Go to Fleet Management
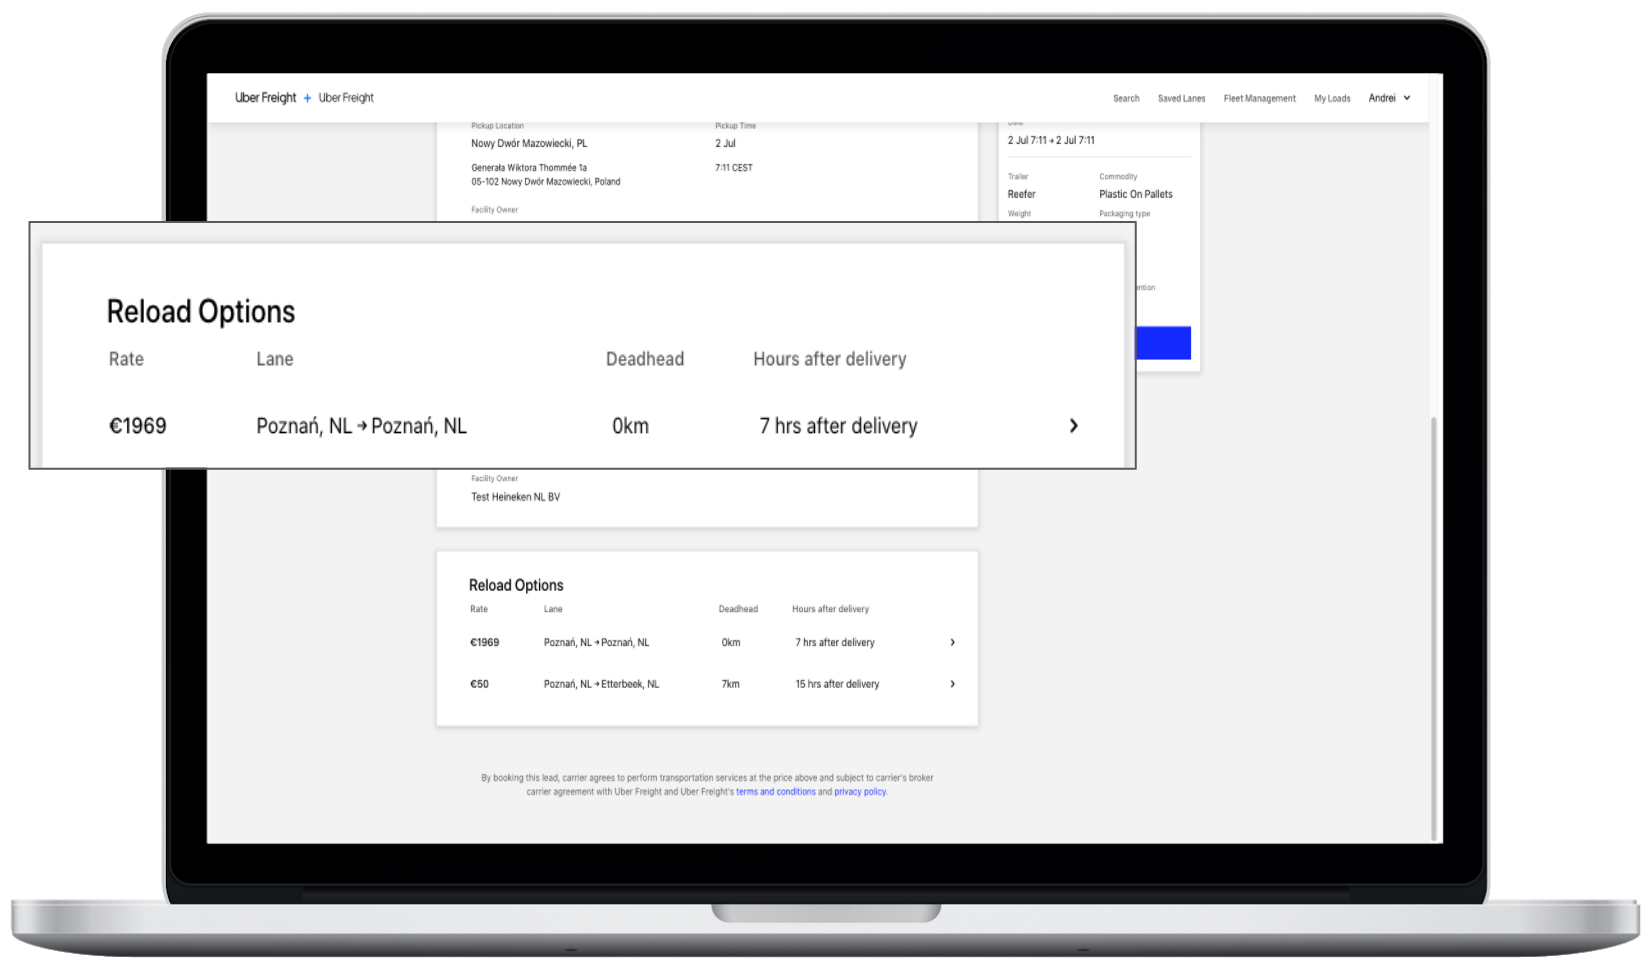This screenshot has height=969, width=1650. [x=1259, y=99]
